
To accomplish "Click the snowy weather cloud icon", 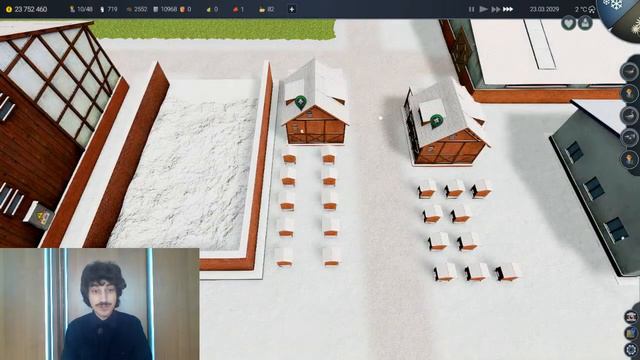I will 591,9.
